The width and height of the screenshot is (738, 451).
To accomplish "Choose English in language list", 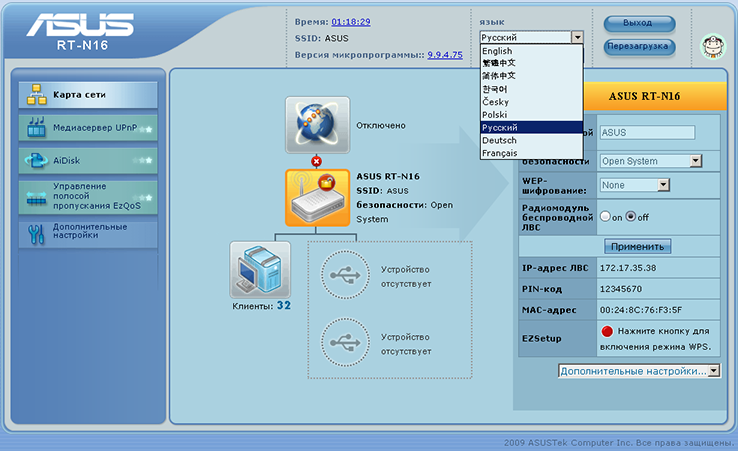I will pyautogui.click(x=531, y=51).
